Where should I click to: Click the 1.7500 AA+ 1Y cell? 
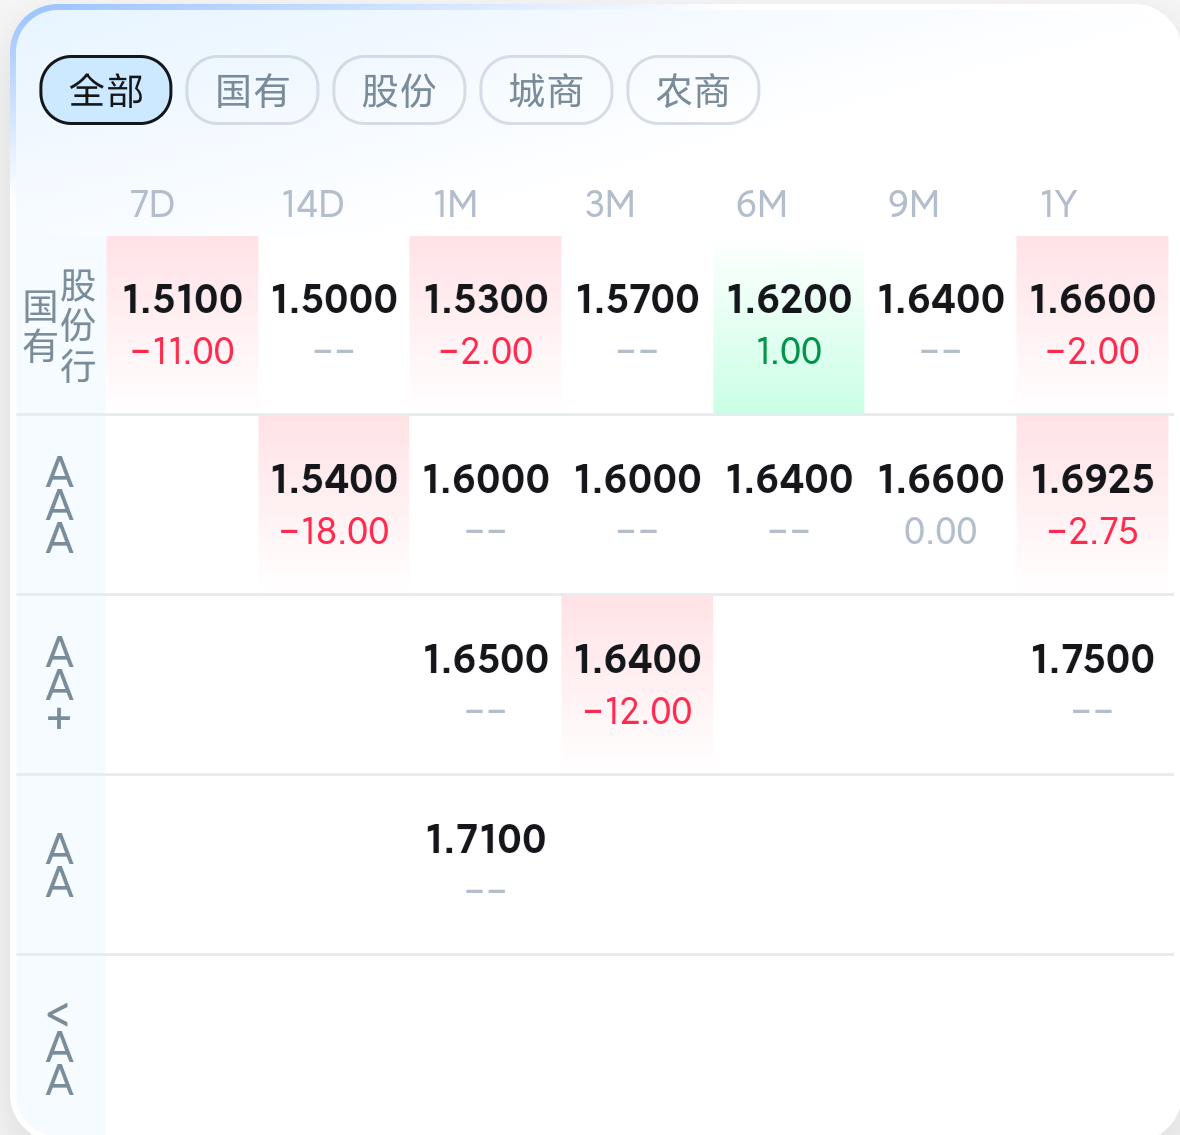pos(1092,683)
